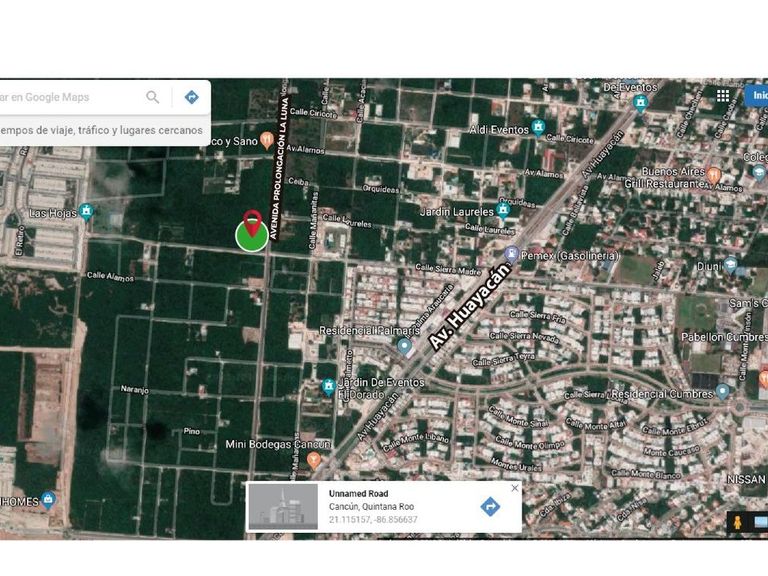Select the Jardín De Eventos El Dorado marker
The image size is (768, 576).
tap(328, 387)
